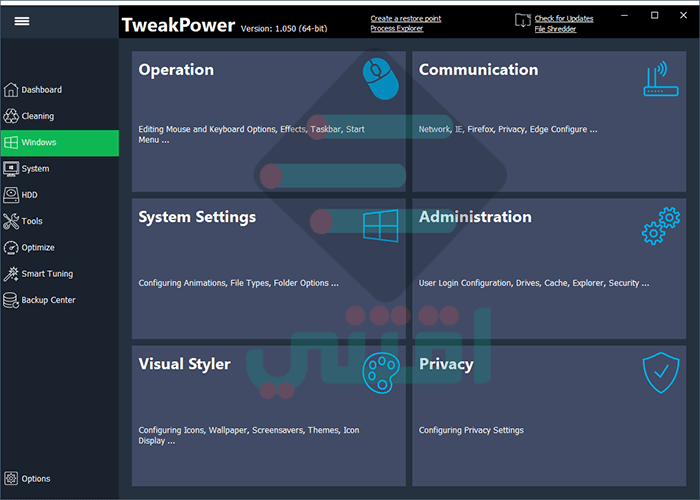Click the TweakPower title text
Screen dimensions: 700x500
tap(178, 25)
